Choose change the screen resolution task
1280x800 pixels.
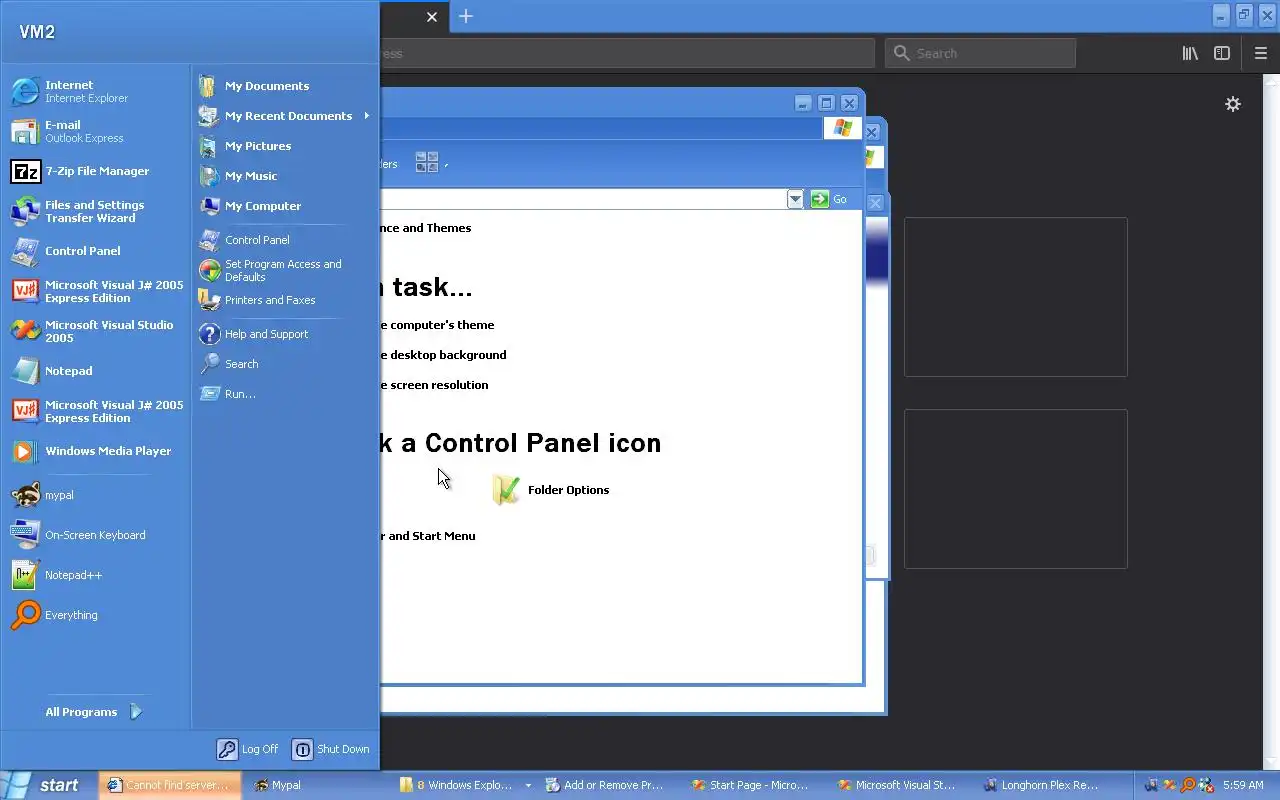pyautogui.click(x=434, y=385)
